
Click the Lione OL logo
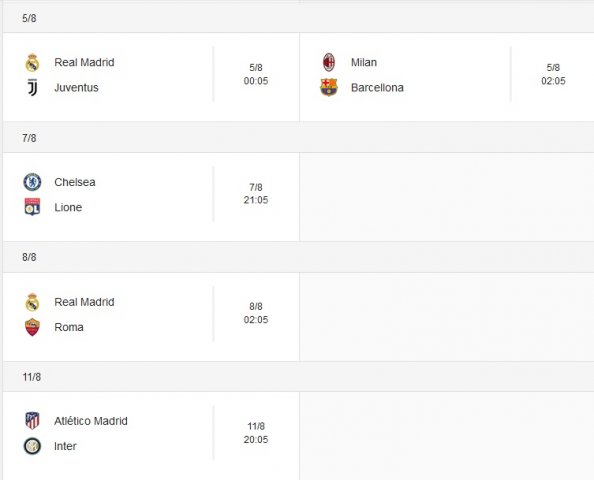click(33, 207)
